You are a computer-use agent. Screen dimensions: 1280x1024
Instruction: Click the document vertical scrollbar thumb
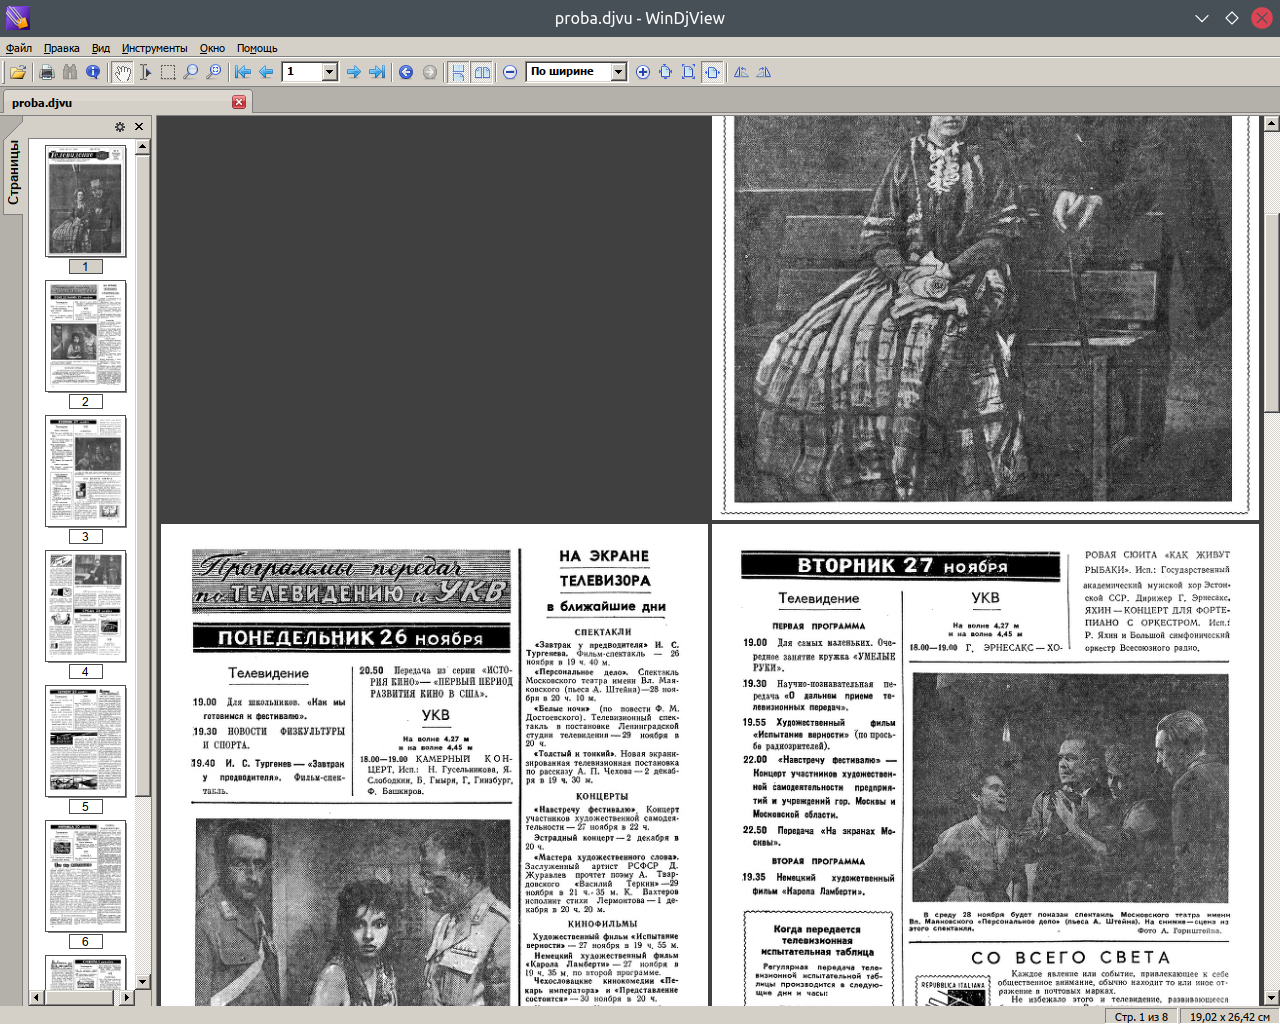[1271, 312]
